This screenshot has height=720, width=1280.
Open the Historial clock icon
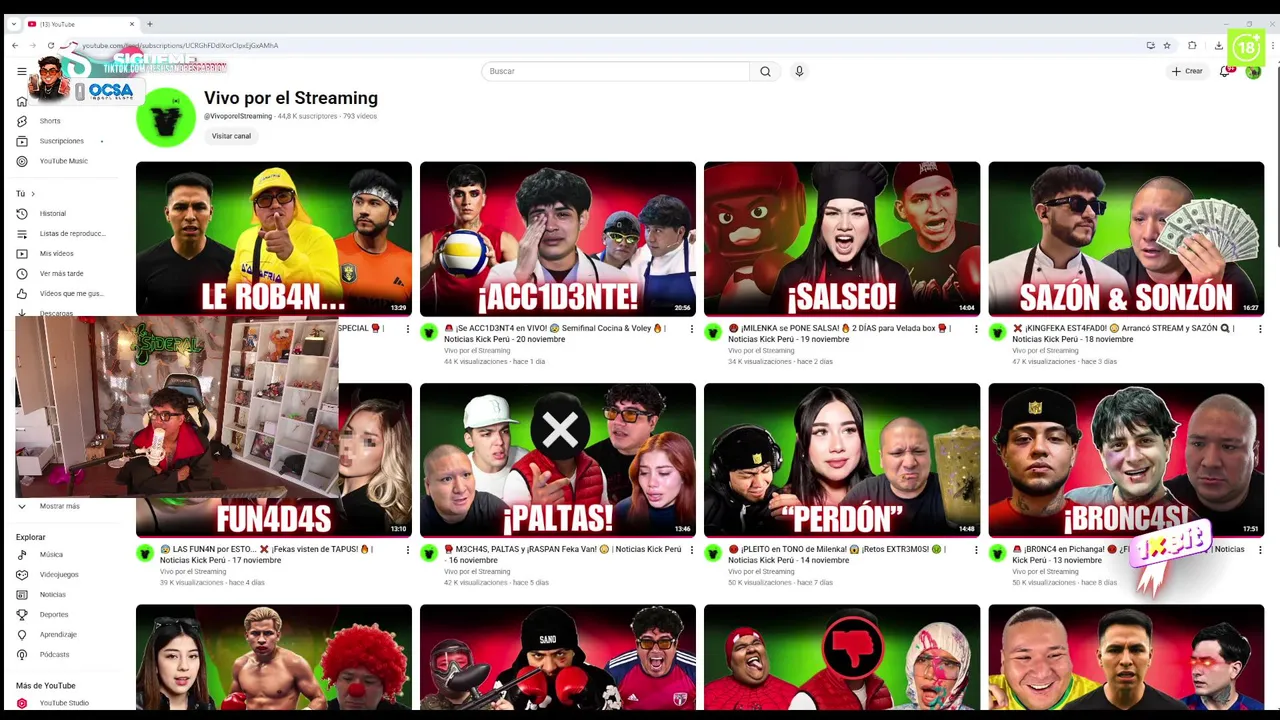pos(21,213)
